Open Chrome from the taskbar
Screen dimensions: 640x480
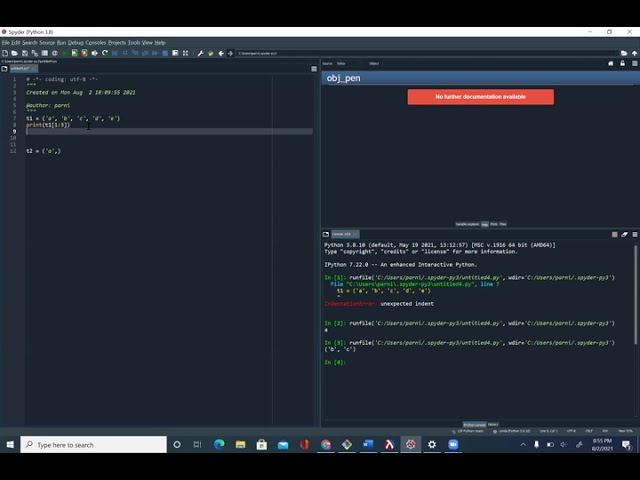pos(326,444)
